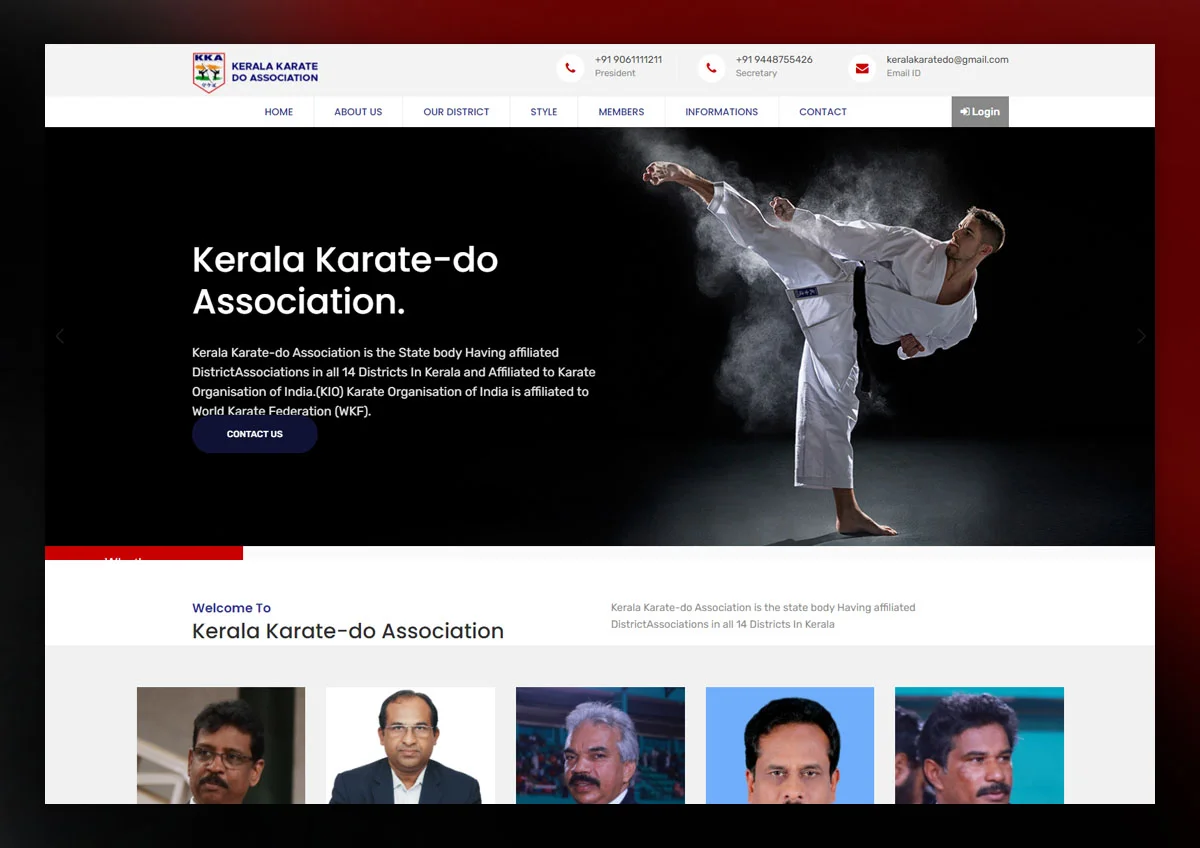
Task: Click the Login button
Action: [980, 112]
